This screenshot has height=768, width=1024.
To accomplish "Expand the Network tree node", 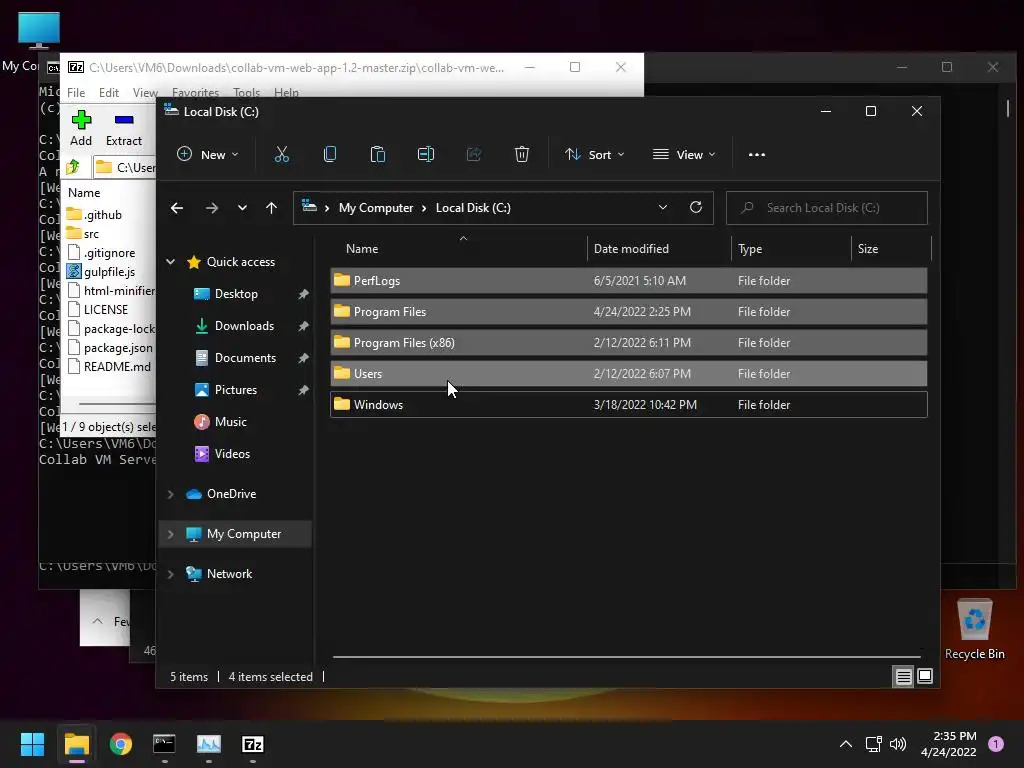I will (170, 574).
